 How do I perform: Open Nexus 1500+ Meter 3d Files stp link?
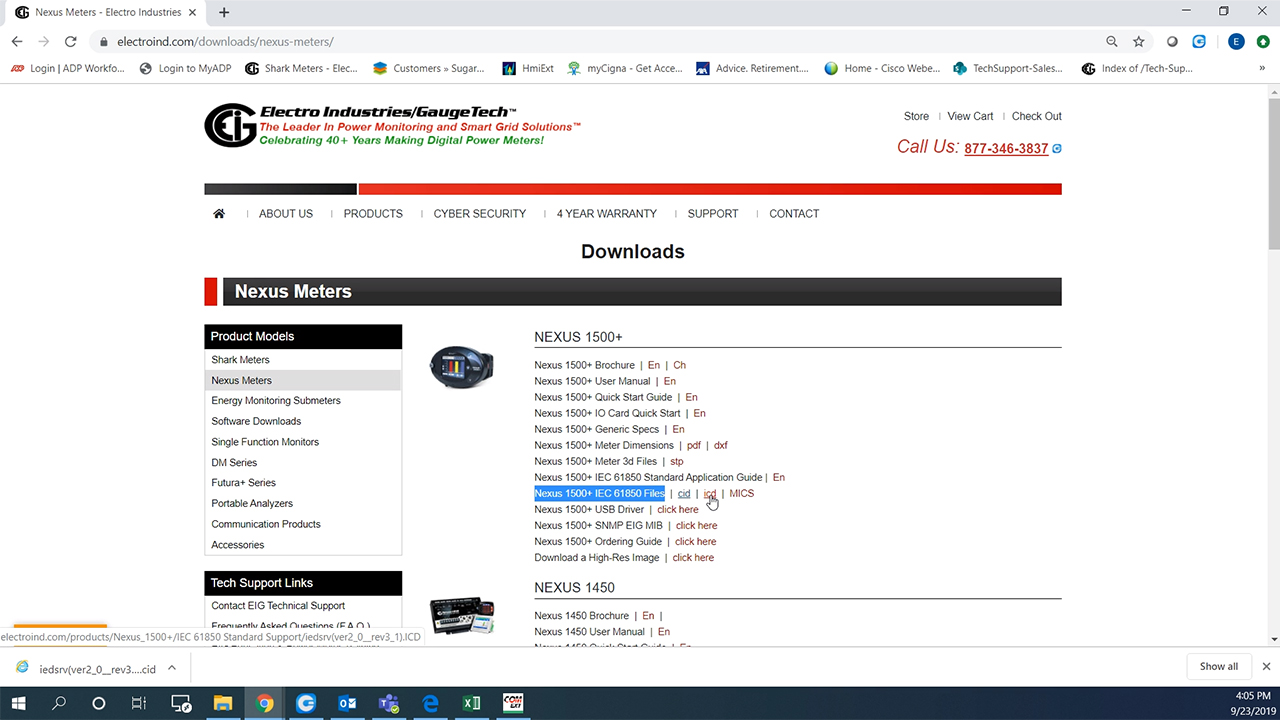point(676,461)
